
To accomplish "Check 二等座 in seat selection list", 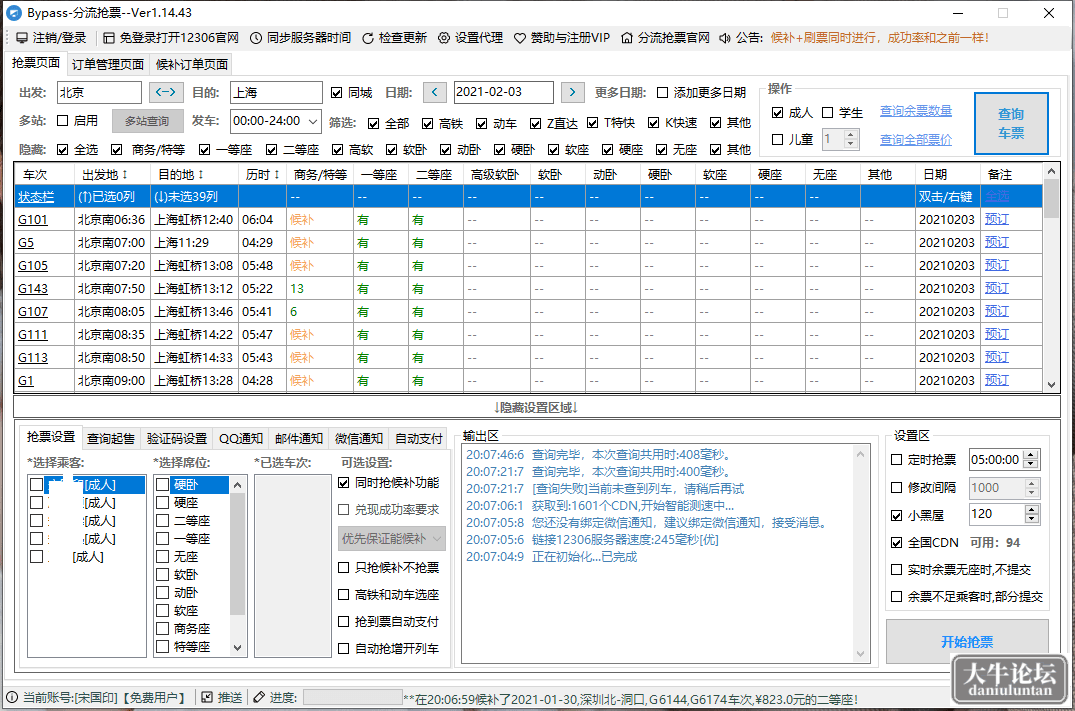I will point(162,520).
